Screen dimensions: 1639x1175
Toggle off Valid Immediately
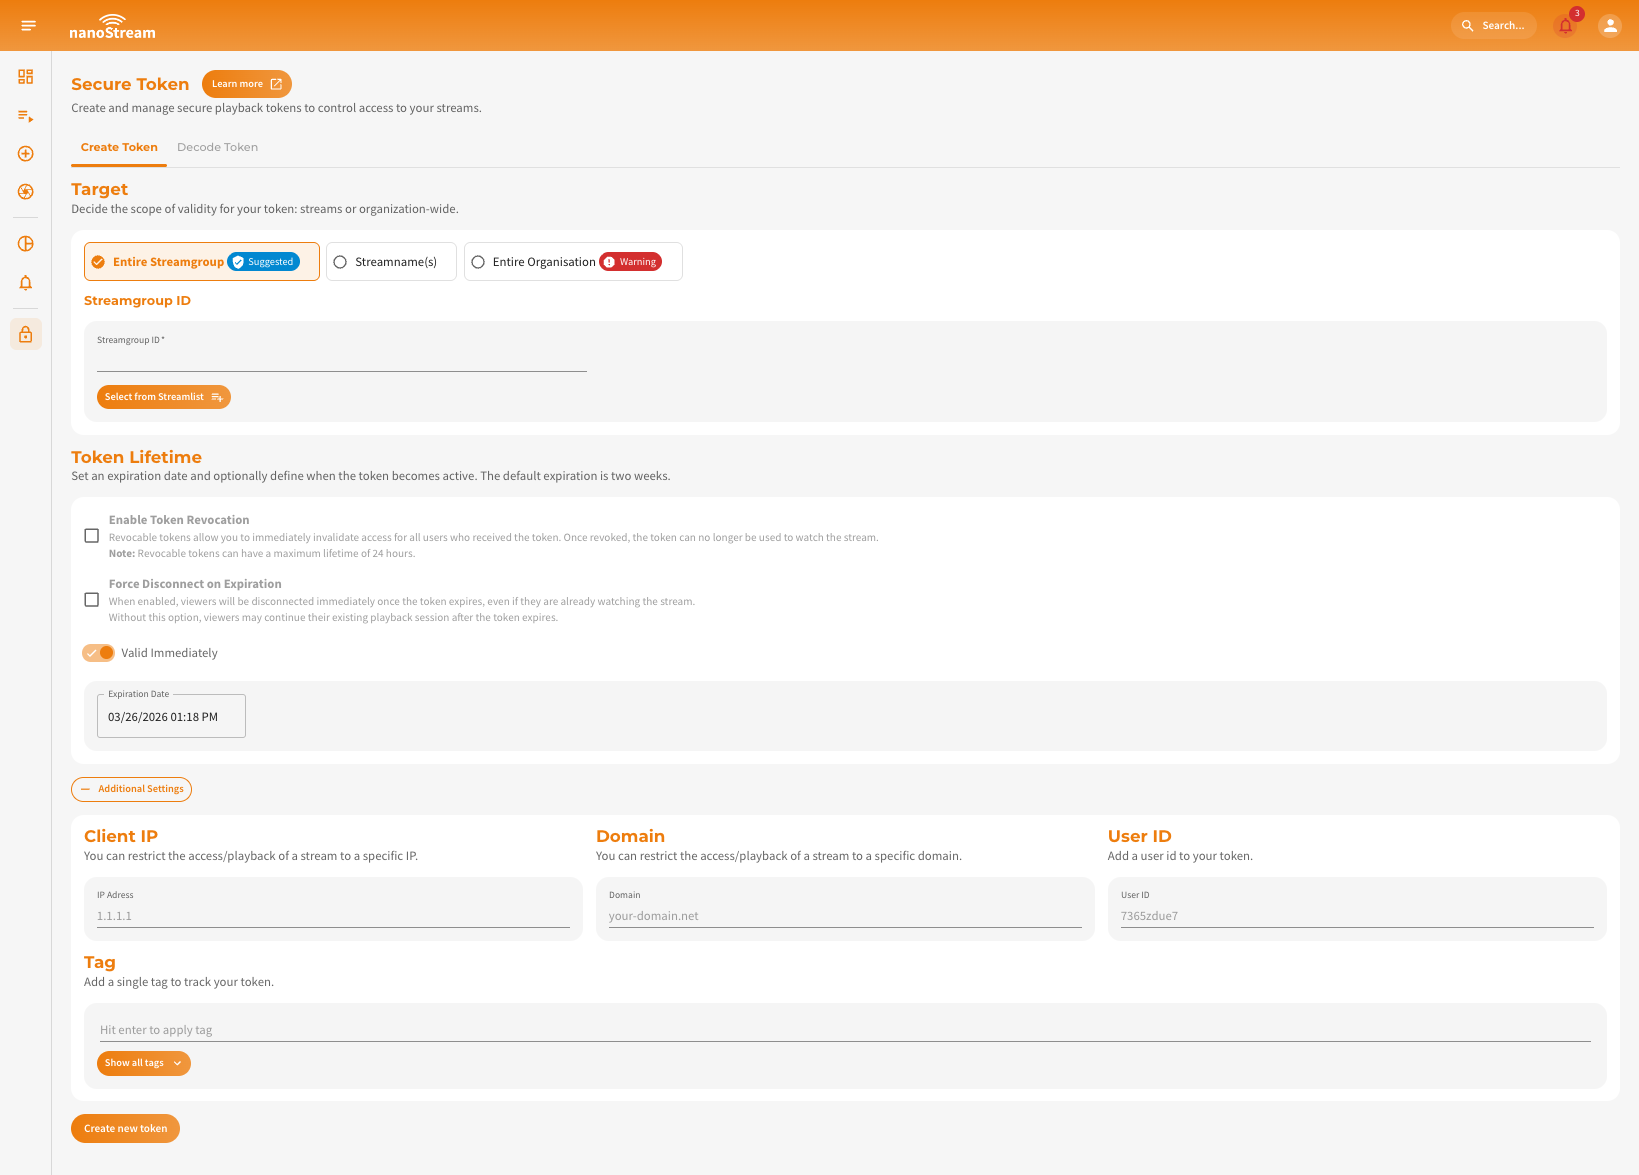[98, 652]
